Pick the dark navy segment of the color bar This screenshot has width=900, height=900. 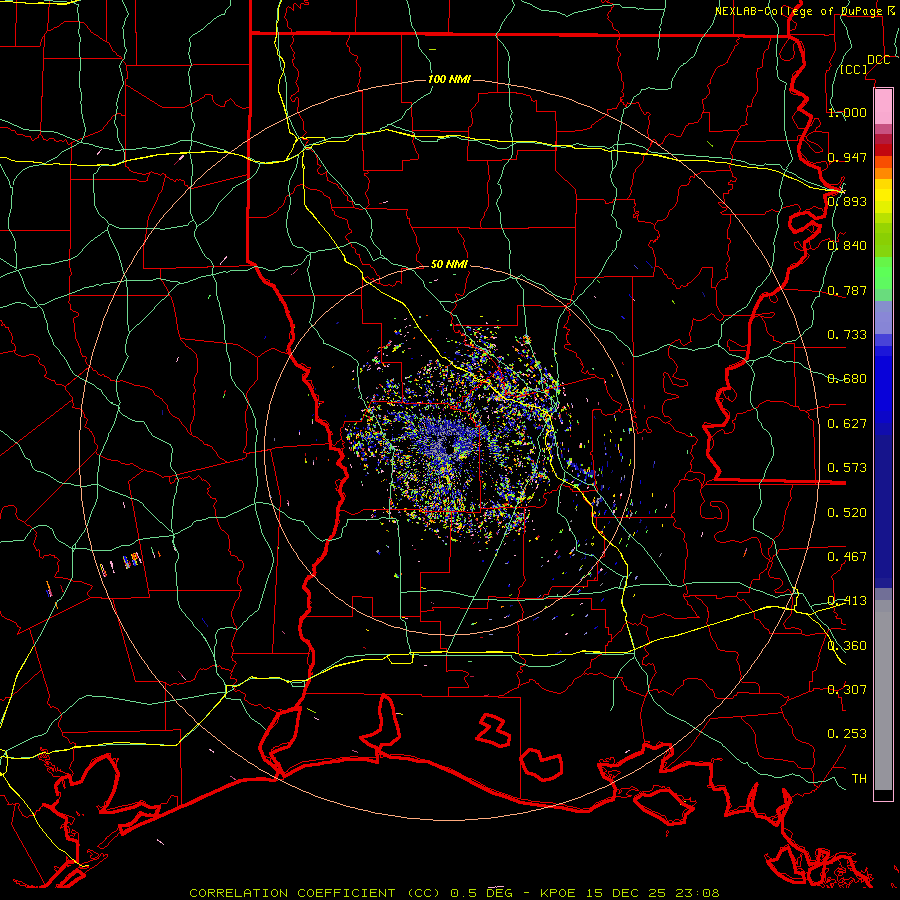tap(883, 505)
